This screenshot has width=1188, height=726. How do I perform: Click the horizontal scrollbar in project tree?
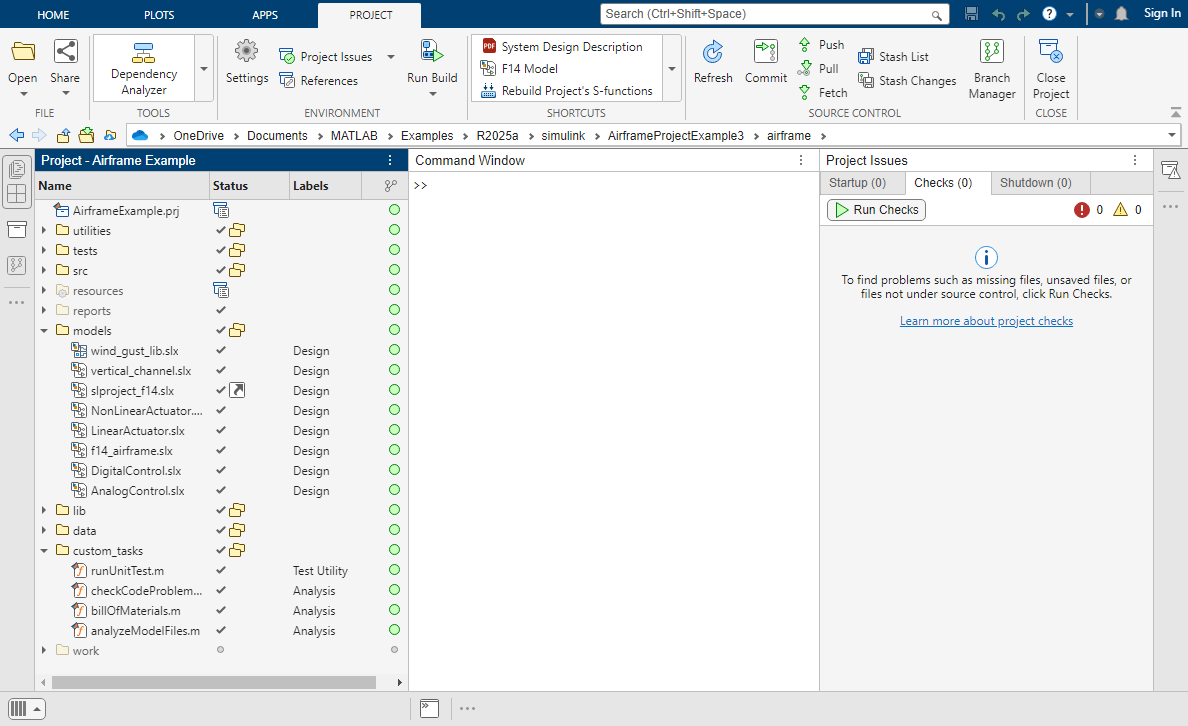click(x=214, y=682)
